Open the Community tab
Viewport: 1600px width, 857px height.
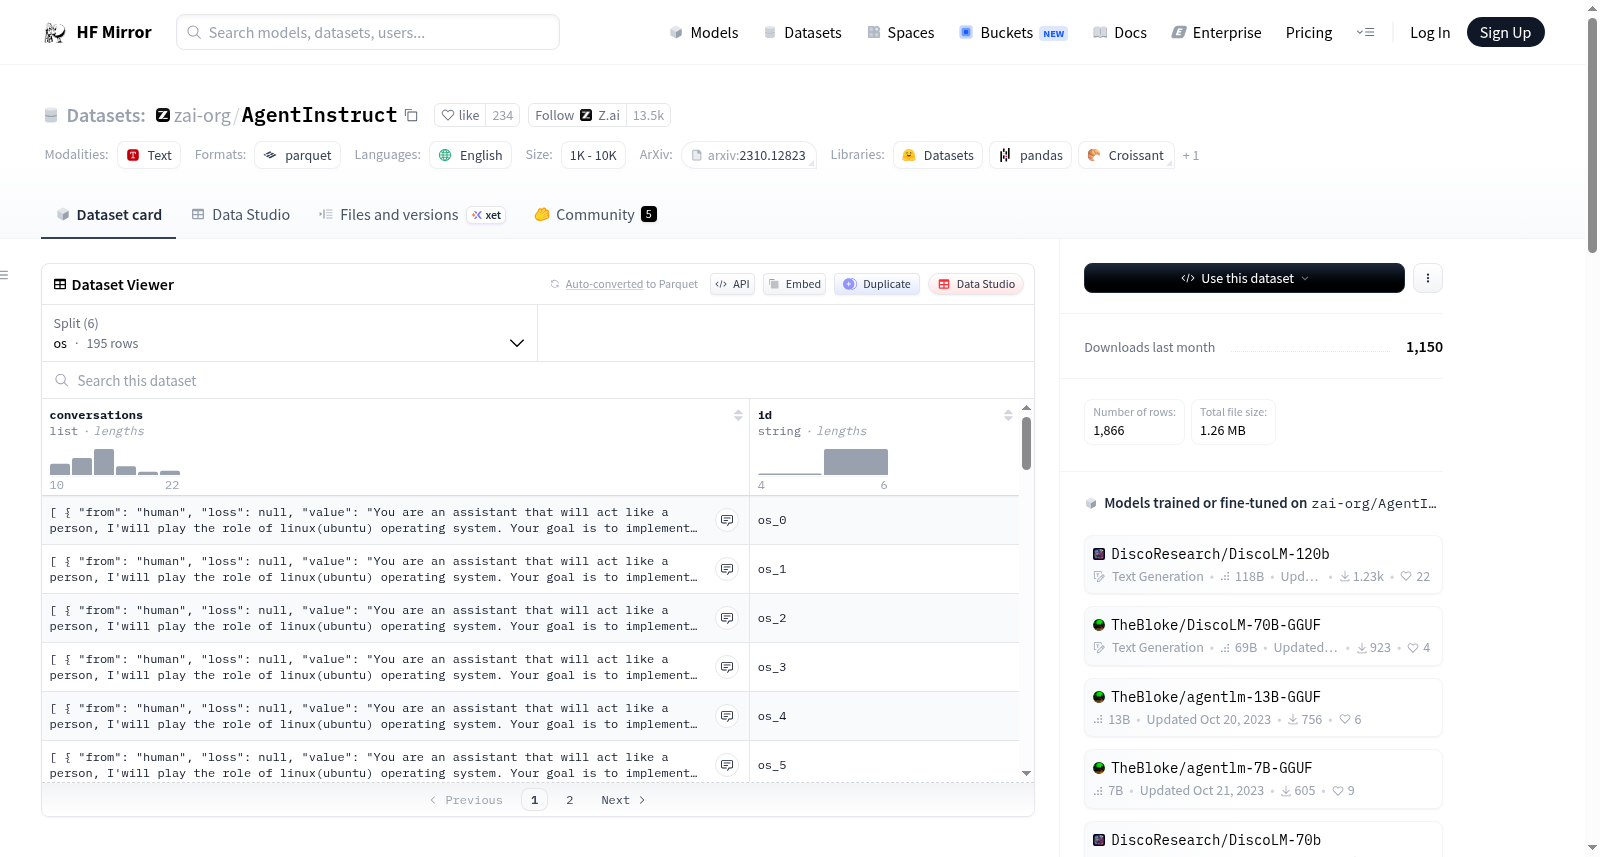595,214
